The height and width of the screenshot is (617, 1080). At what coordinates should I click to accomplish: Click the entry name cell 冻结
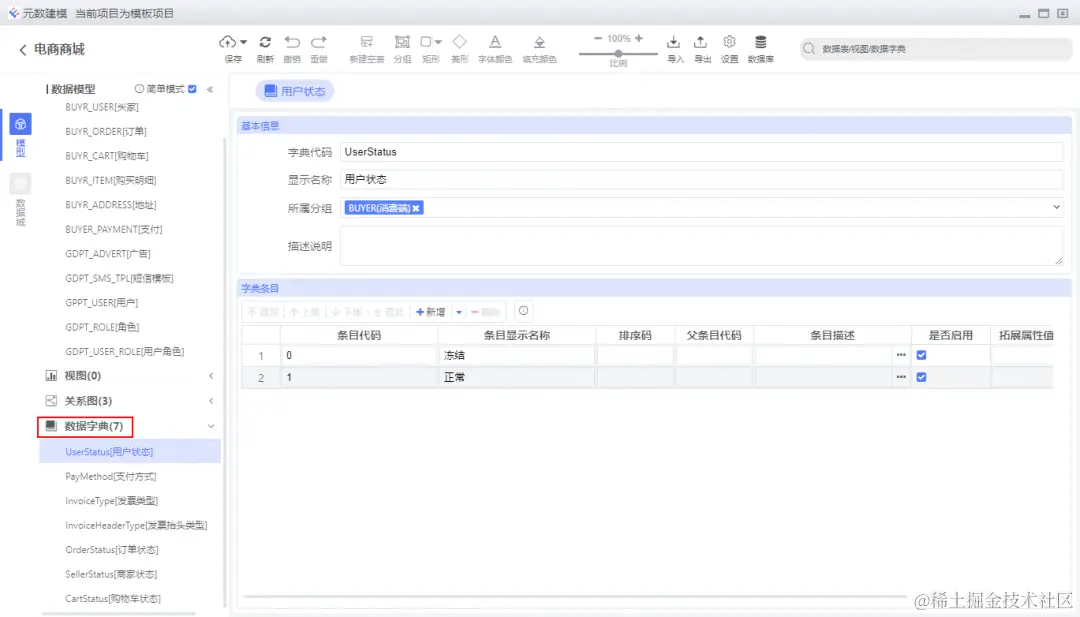(x=517, y=355)
